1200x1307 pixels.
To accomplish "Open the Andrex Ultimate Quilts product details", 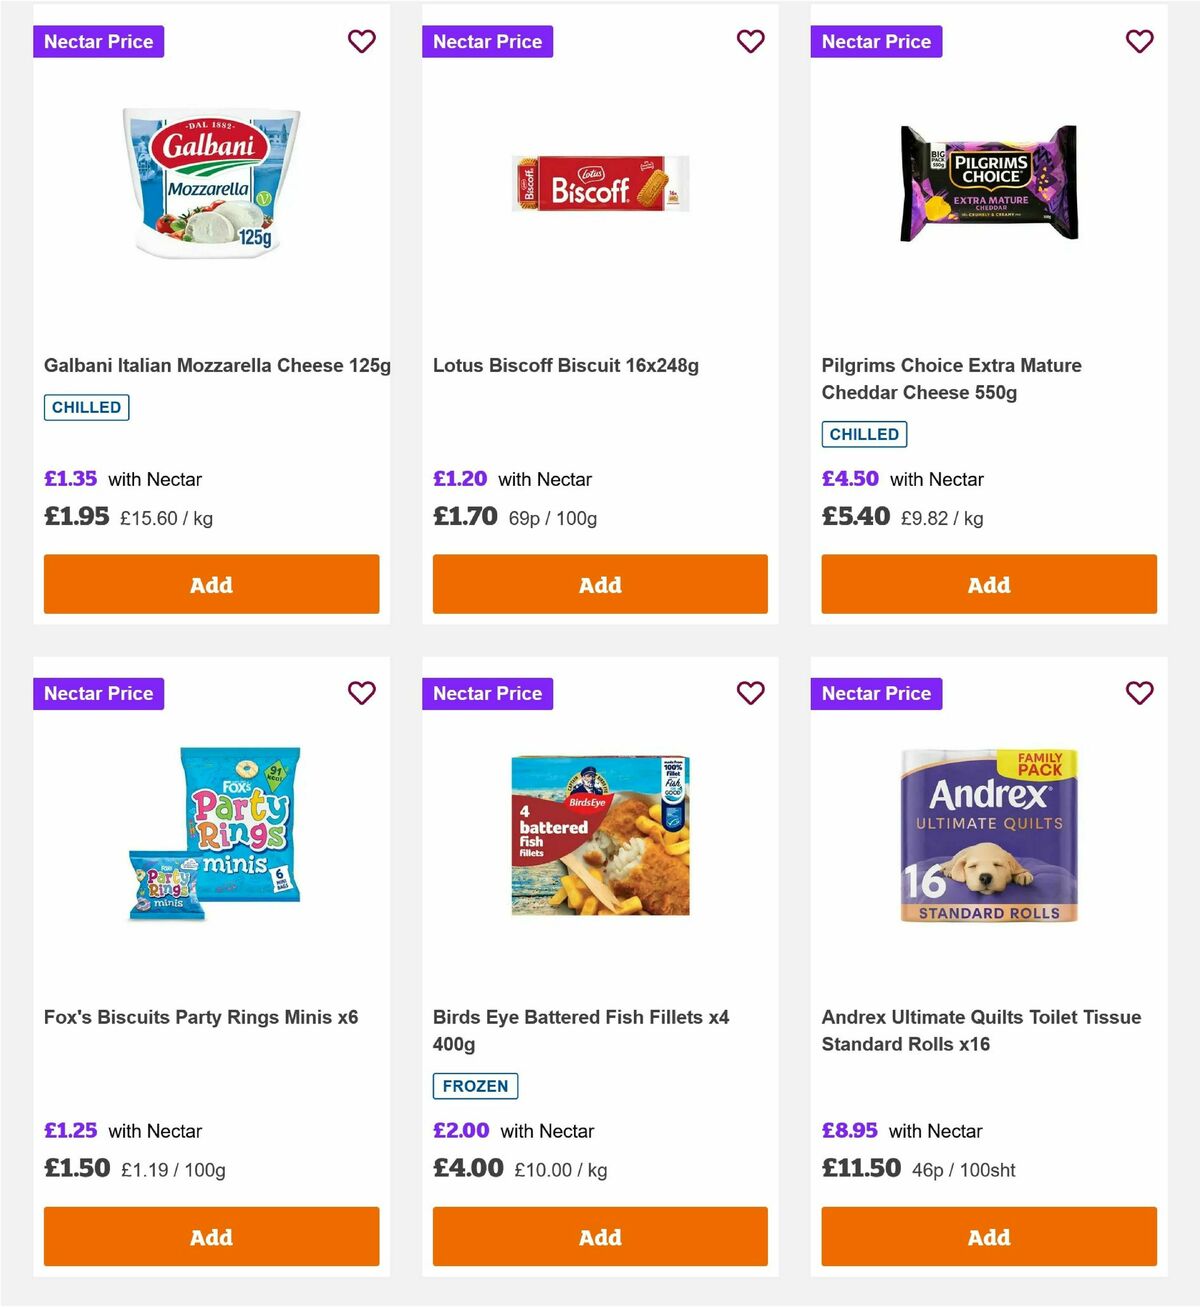I will [981, 1030].
